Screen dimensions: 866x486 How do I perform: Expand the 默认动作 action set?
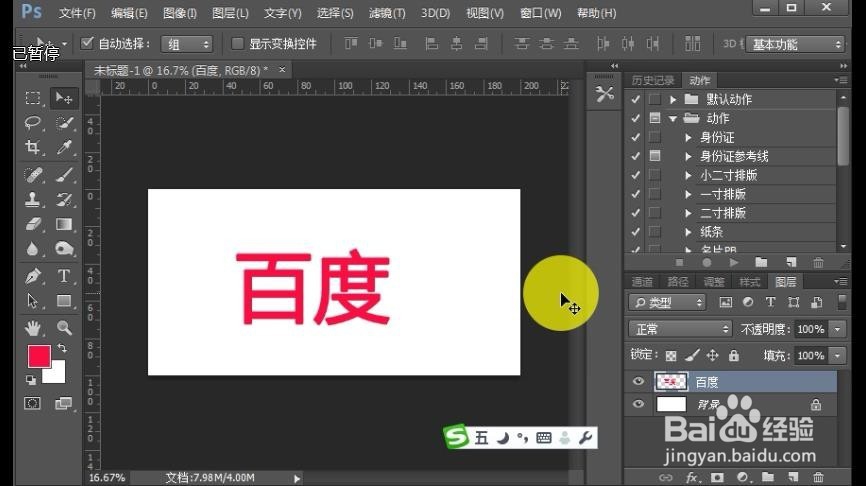pyautogui.click(x=673, y=100)
